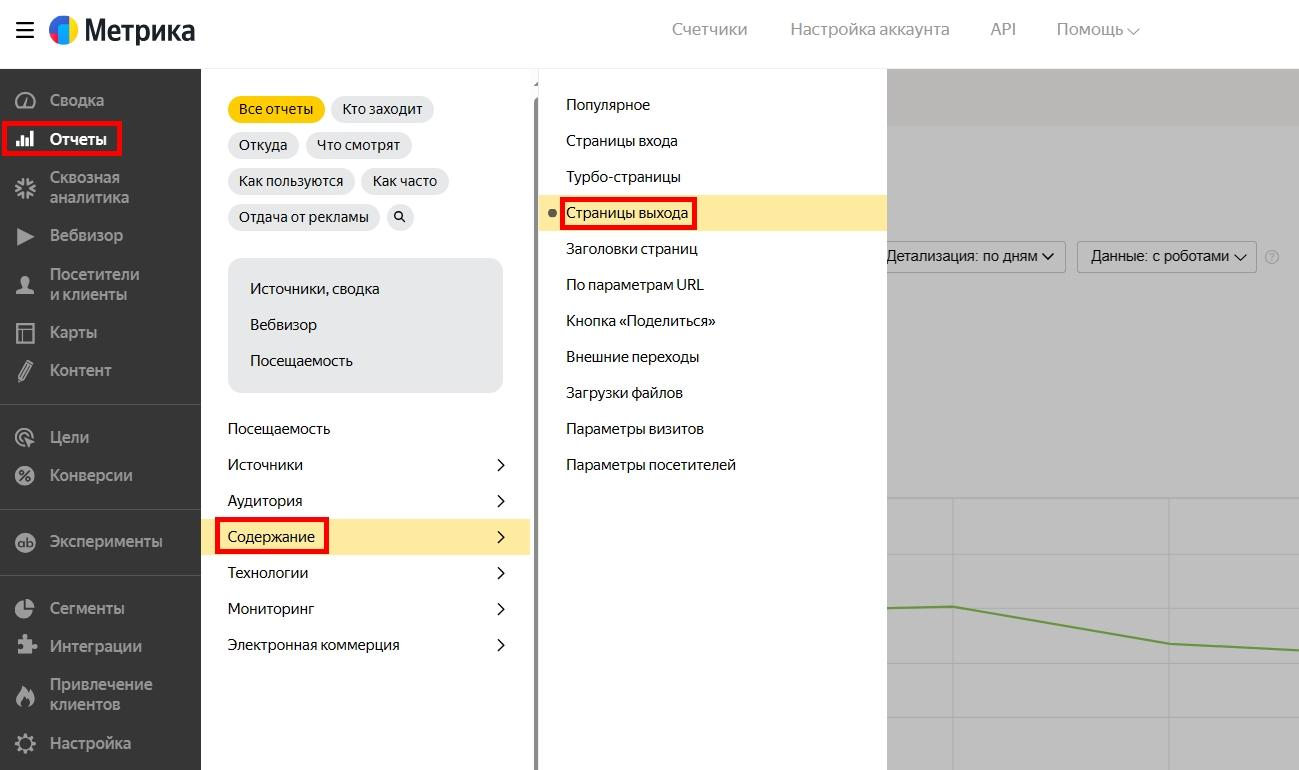Go to Настройка аккаунта in the header
Image resolution: width=1299 pixels, height=770 pixels.
pyautogui.click(x=870, y=29)
